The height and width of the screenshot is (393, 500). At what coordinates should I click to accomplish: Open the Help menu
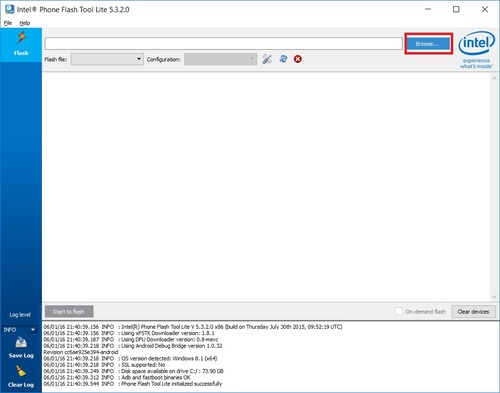pos(25,23)
